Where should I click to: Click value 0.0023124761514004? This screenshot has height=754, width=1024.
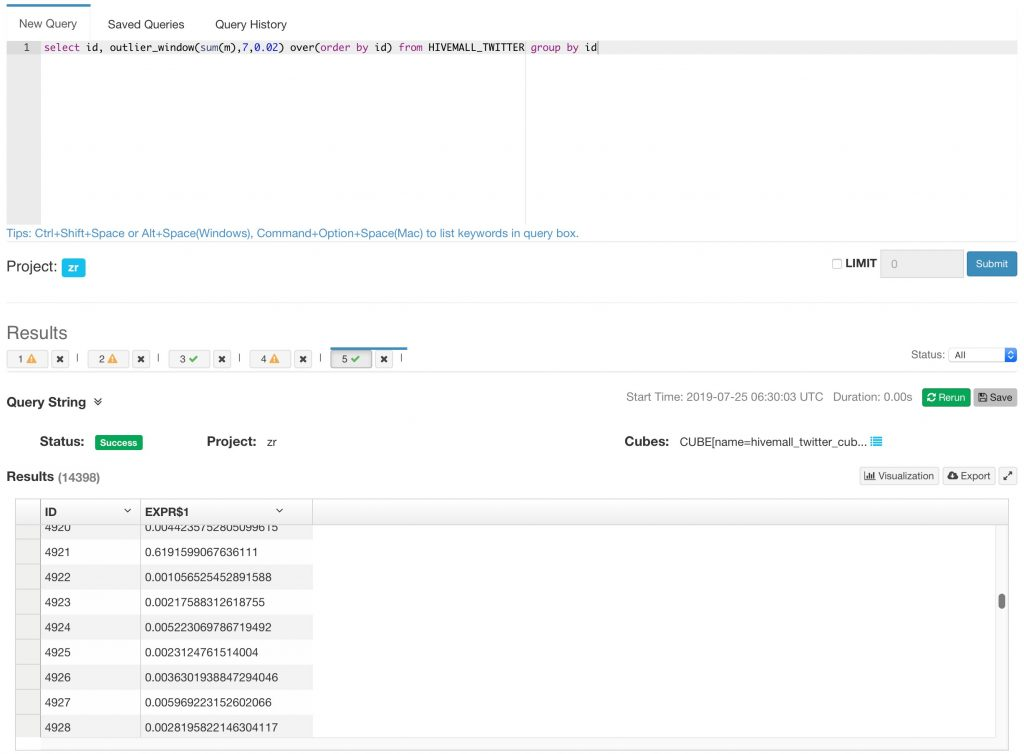(201, 652)
